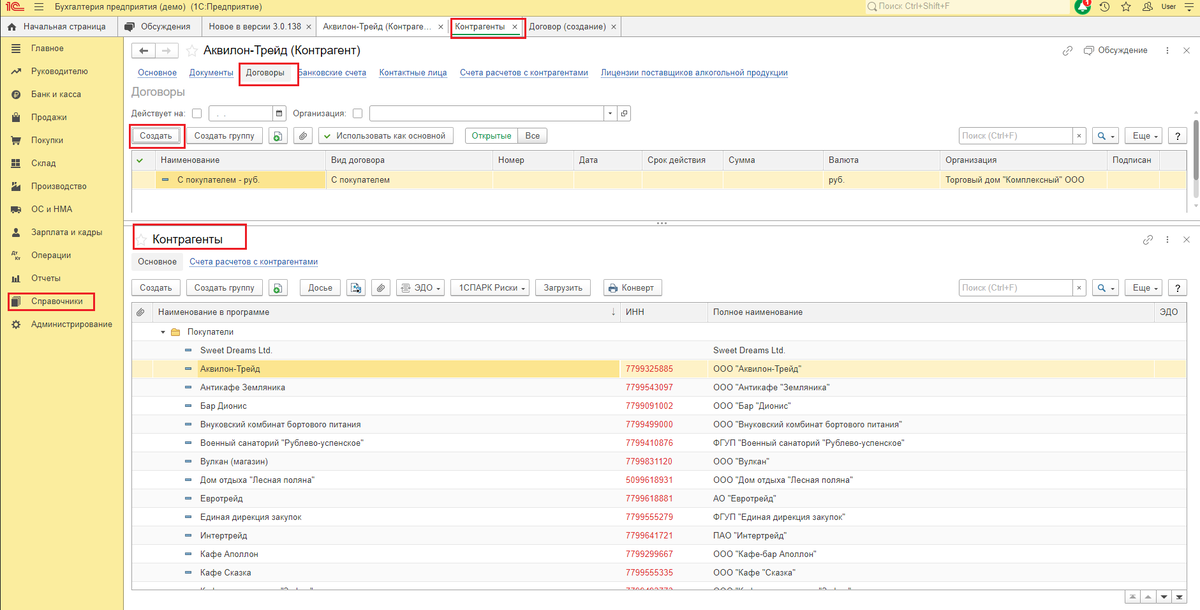The image size is (1200, 610).
Task: Switch to the Начальная страница tab
Action: coord(59,26)
